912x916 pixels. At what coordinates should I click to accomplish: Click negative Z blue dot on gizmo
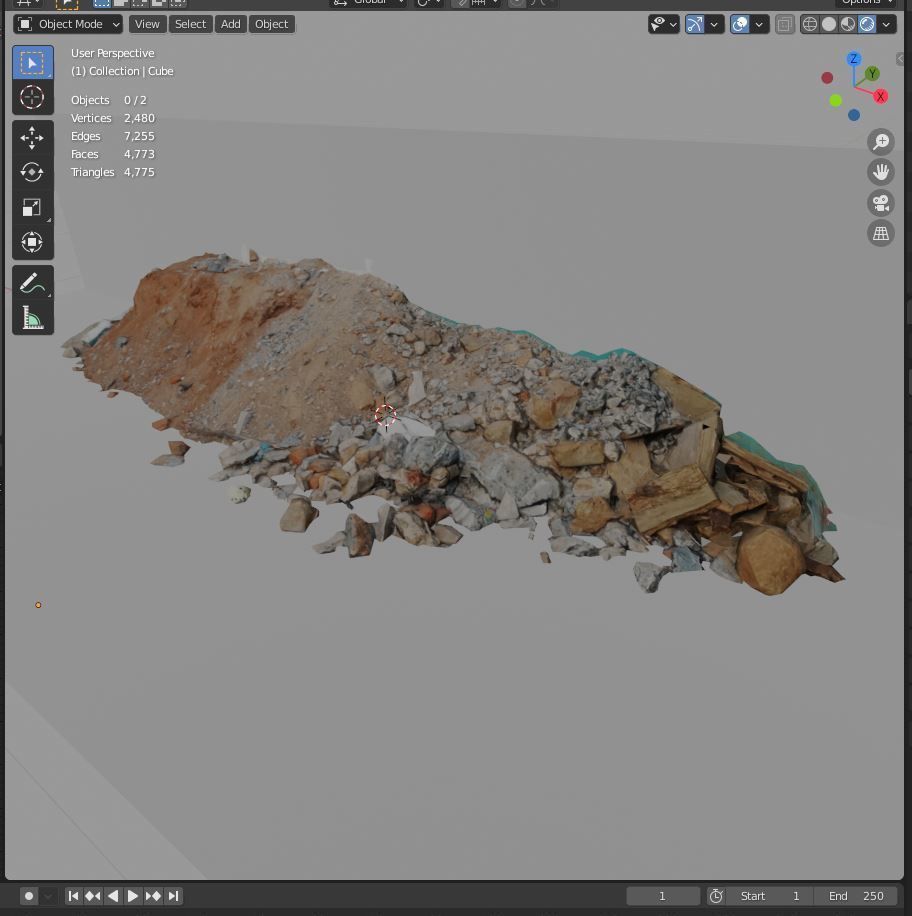tap(854, 115)
